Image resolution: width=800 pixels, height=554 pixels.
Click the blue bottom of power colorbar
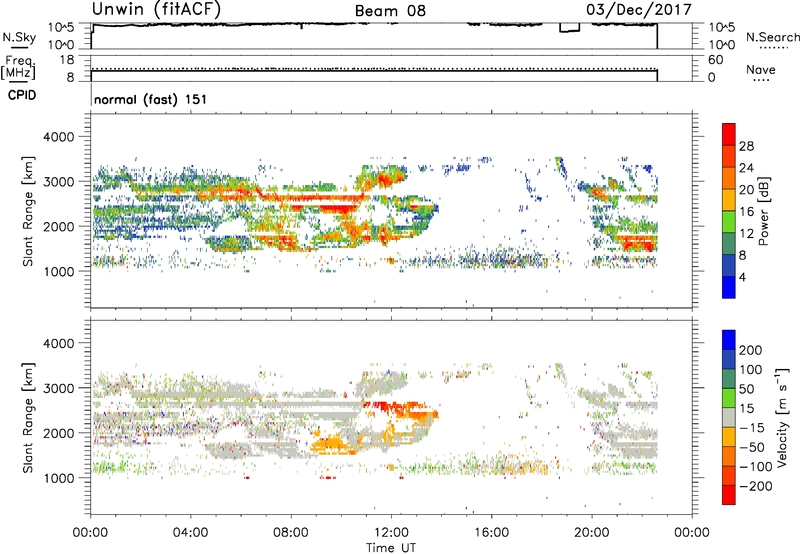[729, 288]
